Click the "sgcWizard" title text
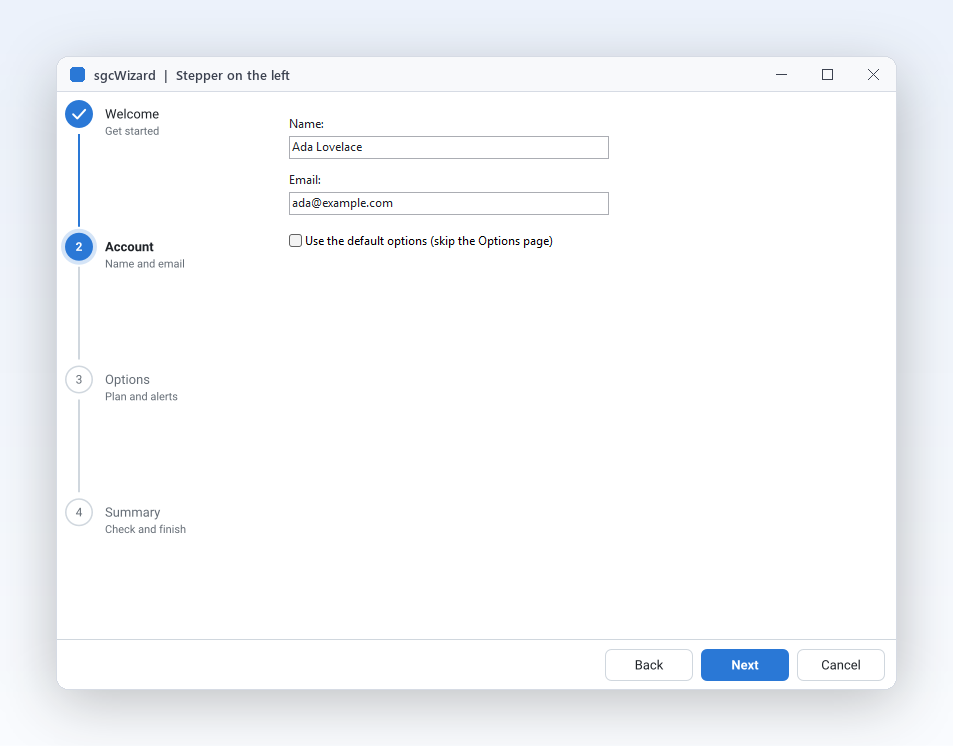Image resolution: width=953 pixels, height=746 pixels. (x=125, y=75)
